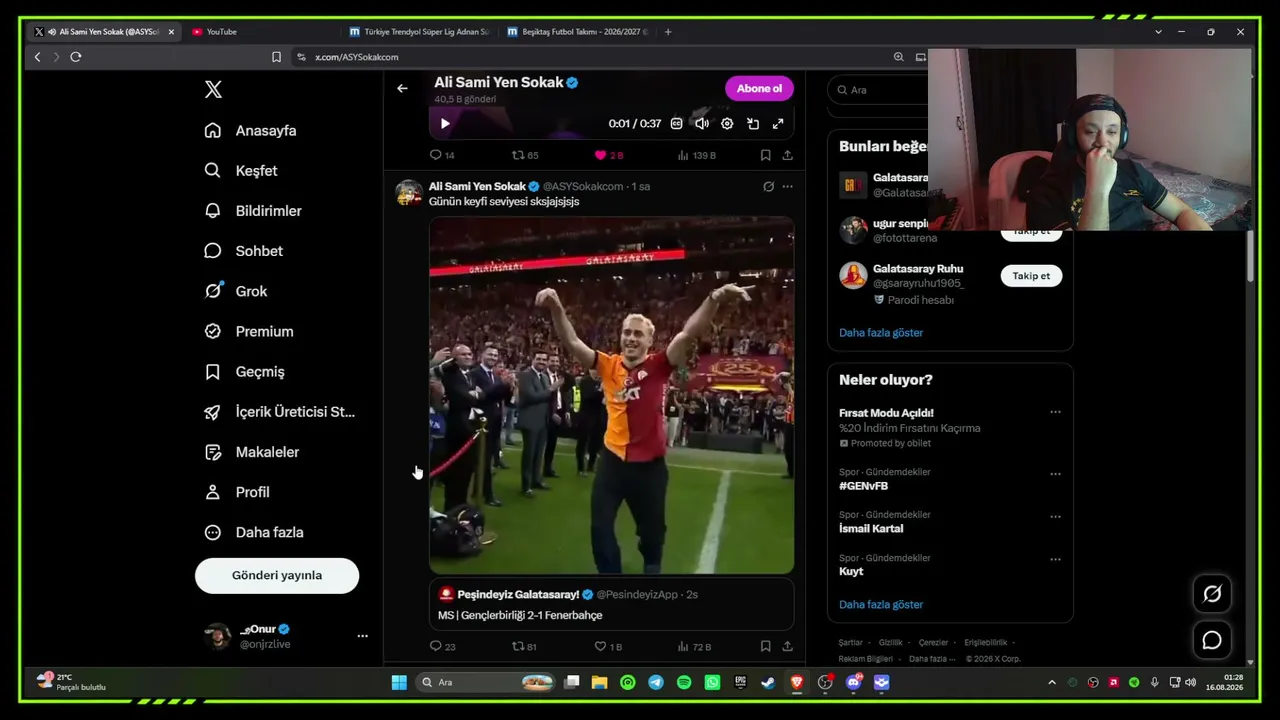Bookmark the Günün keyfi seviyesi post
Viewport: 1280px width, 720px height.
pyautogui.click(x=765, y=646)
